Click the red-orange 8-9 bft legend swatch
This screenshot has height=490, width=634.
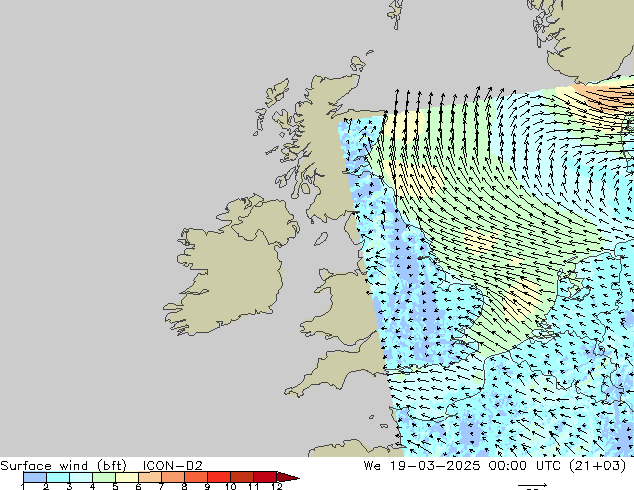(196, 477)
